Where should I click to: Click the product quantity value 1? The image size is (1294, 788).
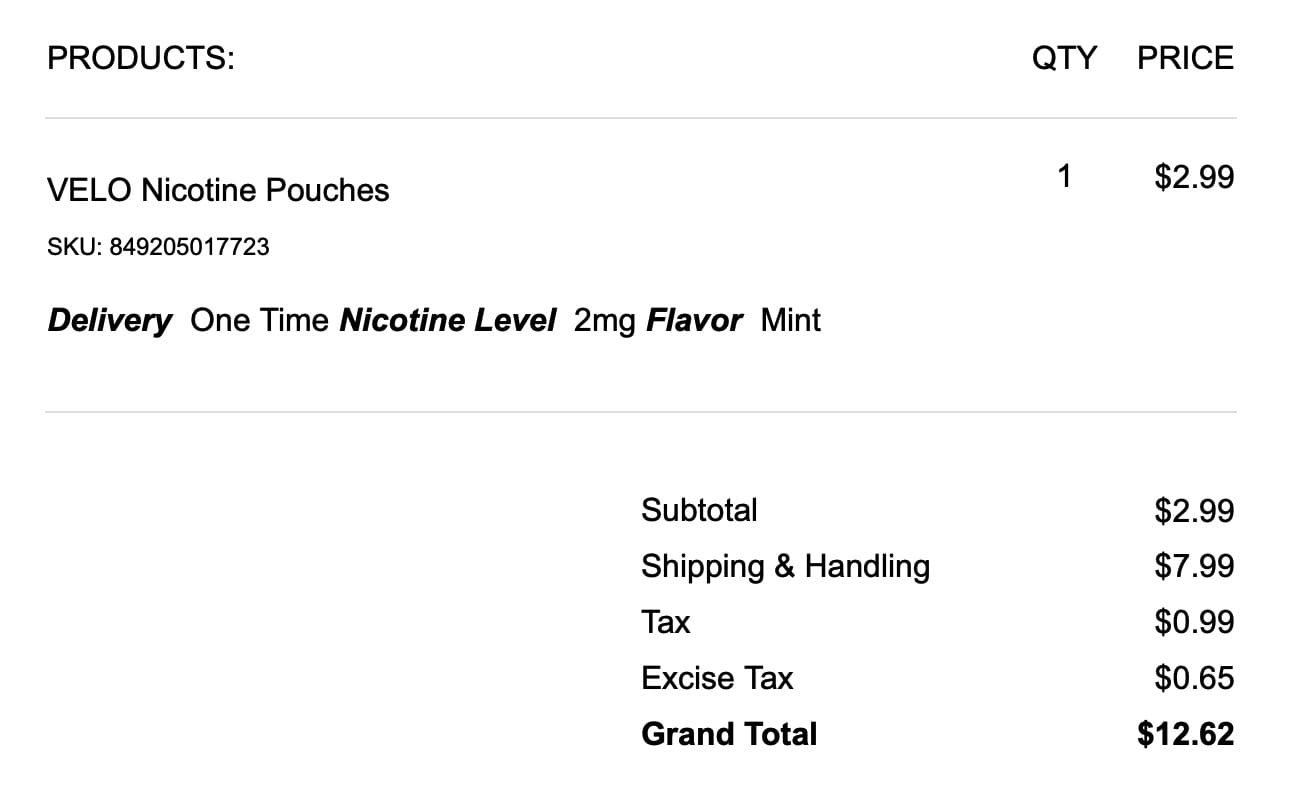coord(1064,177)
